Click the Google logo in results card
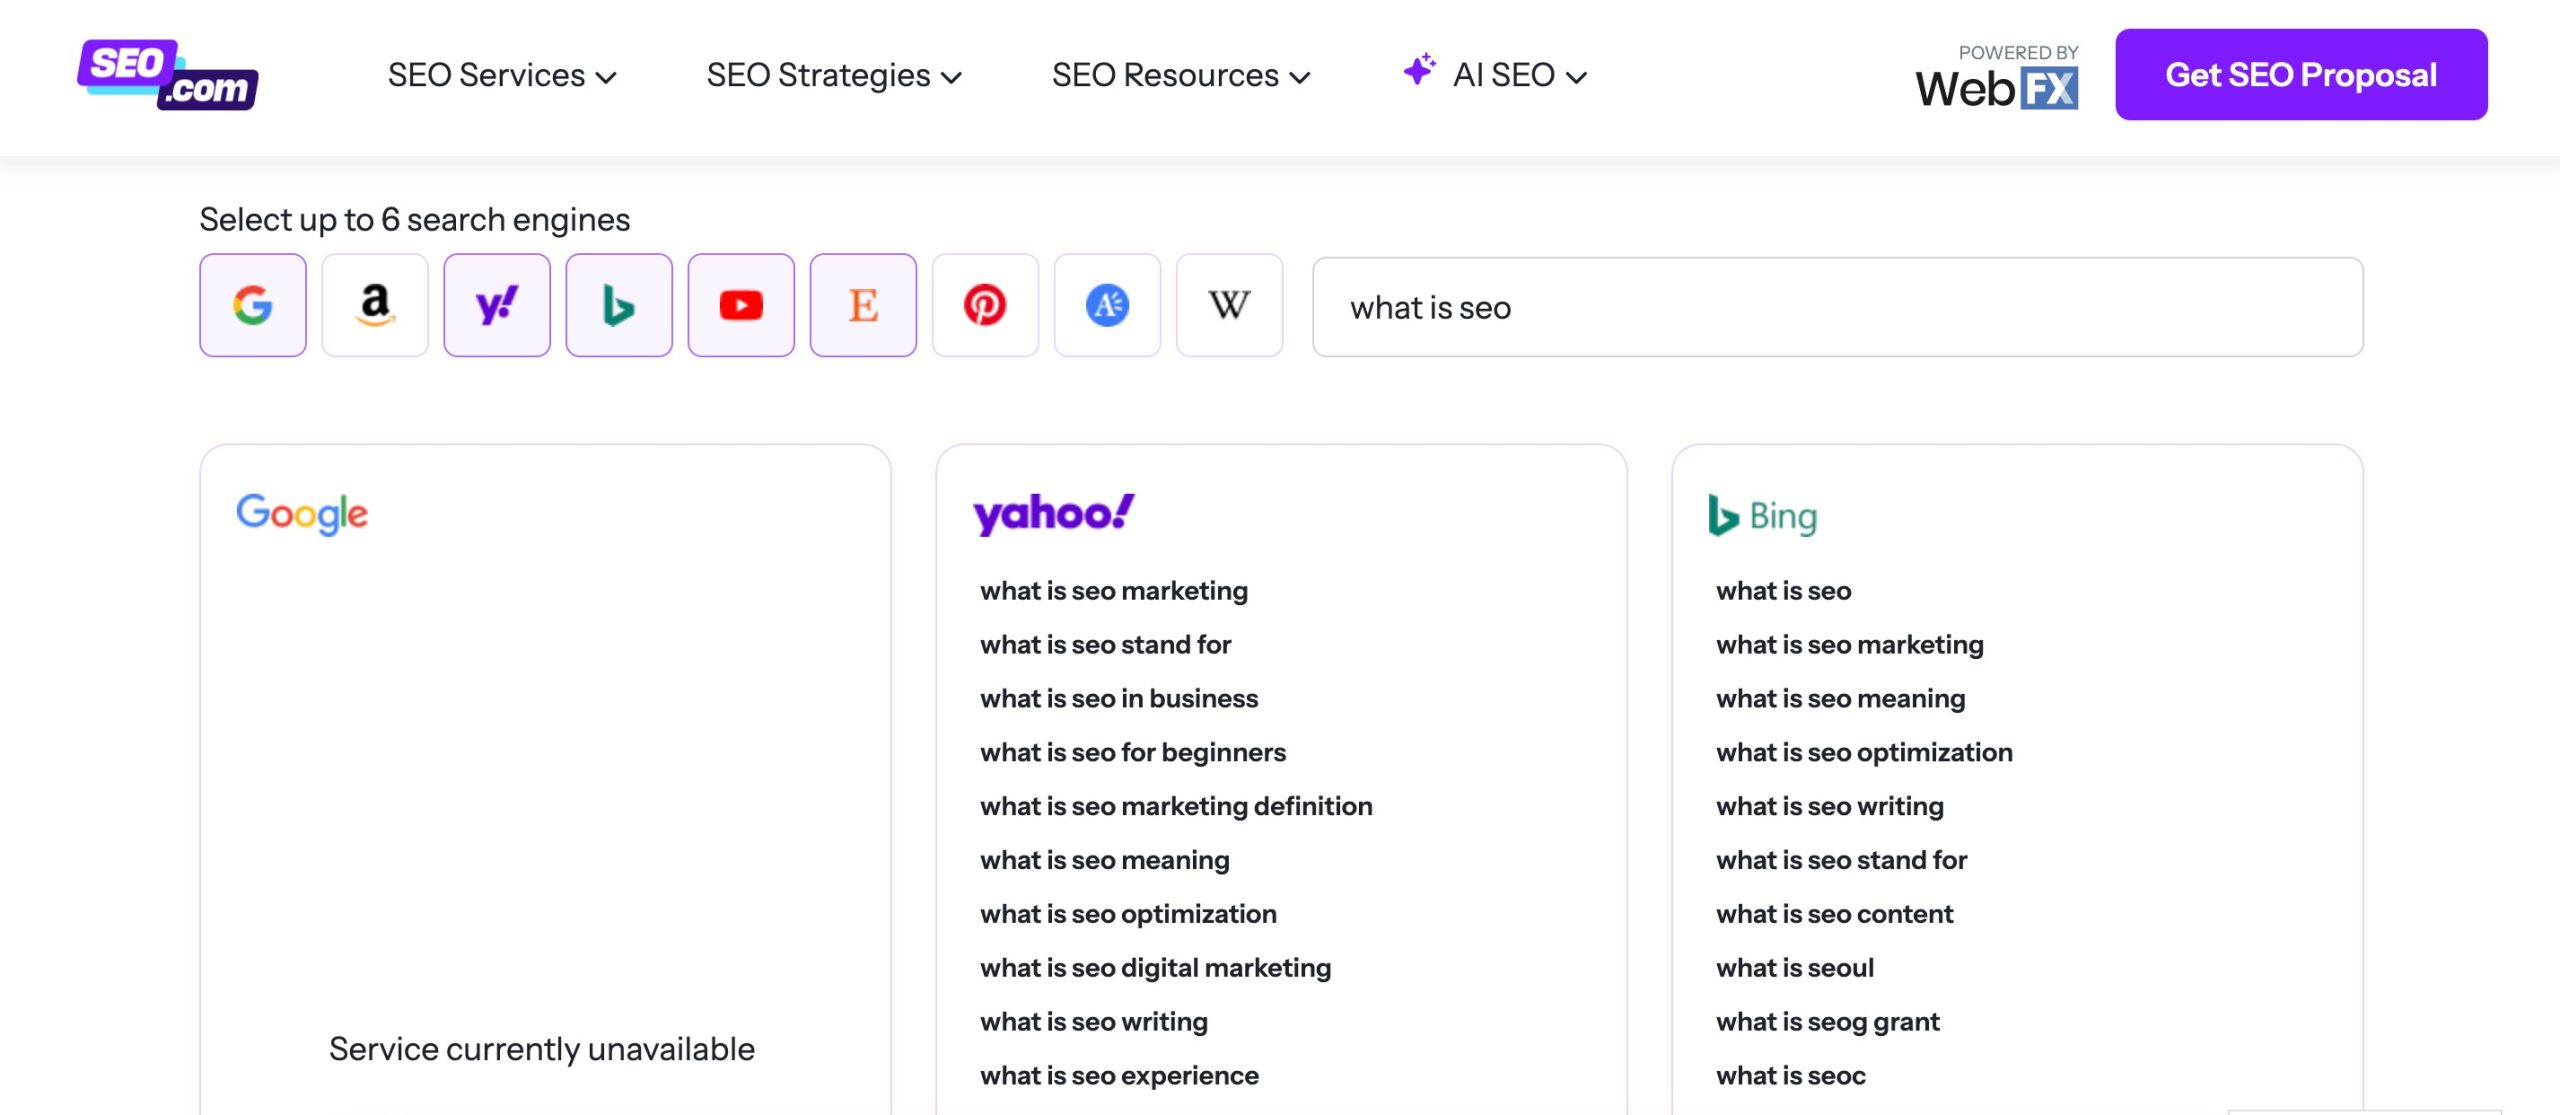Image resolution: width=2560 pixels, height=1115 pixels. point(302,514)
